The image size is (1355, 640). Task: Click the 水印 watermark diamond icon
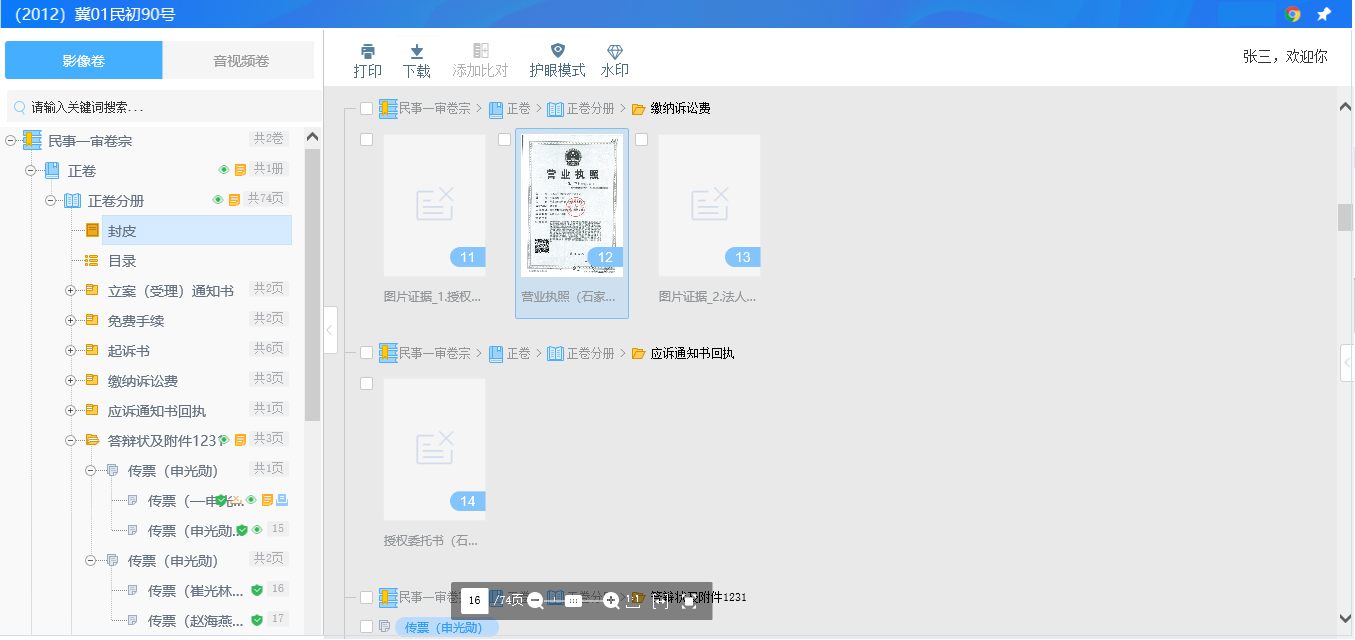(615, 51)
